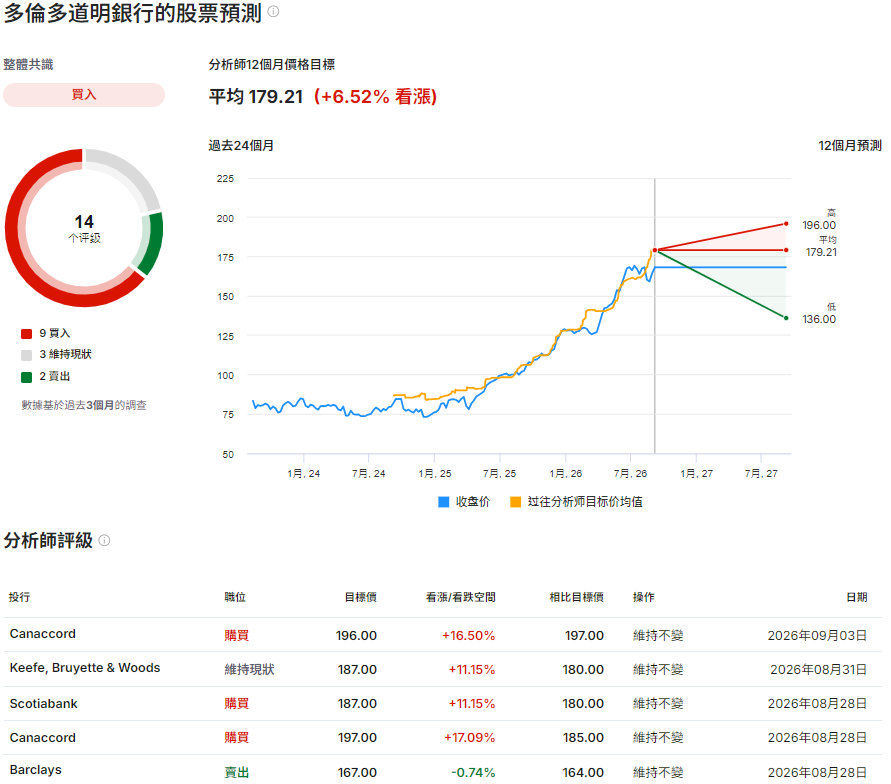Toggle blue 收盘价 chart legend

464,502
